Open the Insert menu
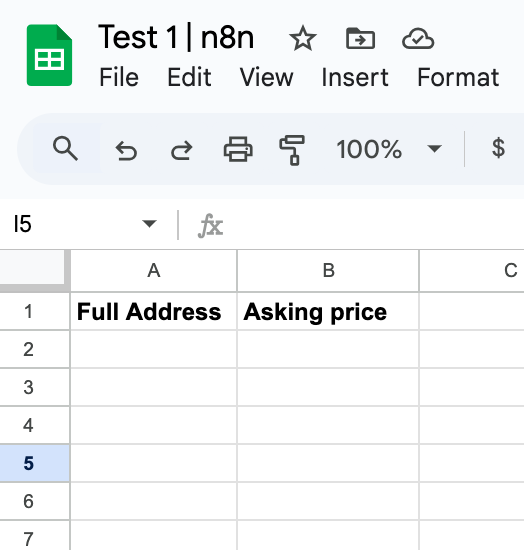Viewport: 524px width, 550px height. coord(355,77)
